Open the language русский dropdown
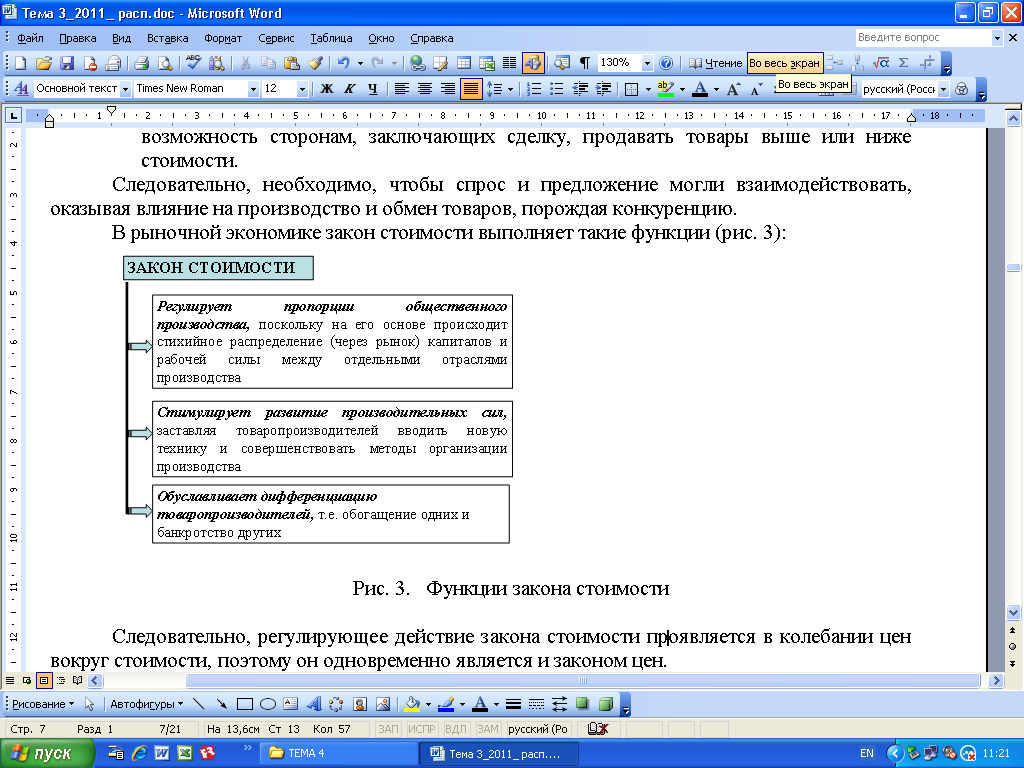 point(943,89)
